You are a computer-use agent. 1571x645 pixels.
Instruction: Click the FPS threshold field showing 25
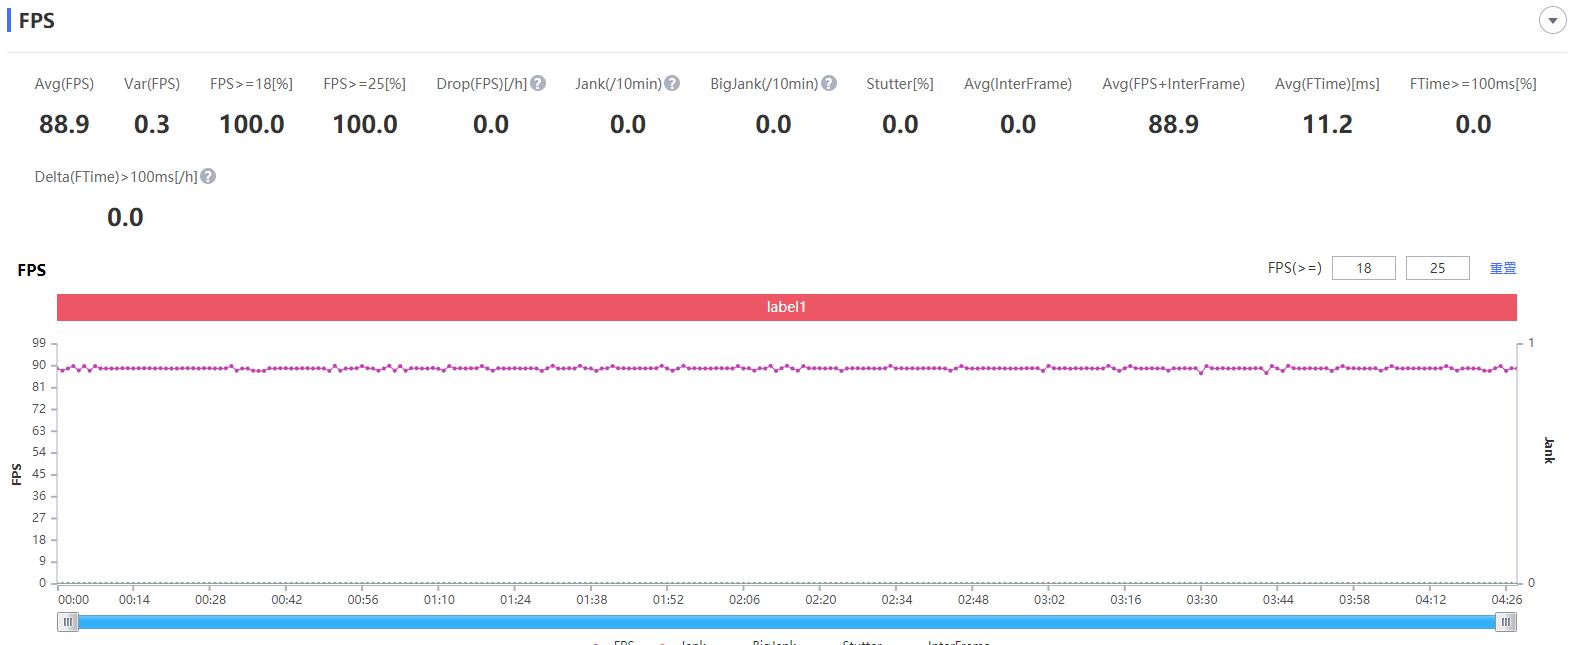(x=1437, y=268)
